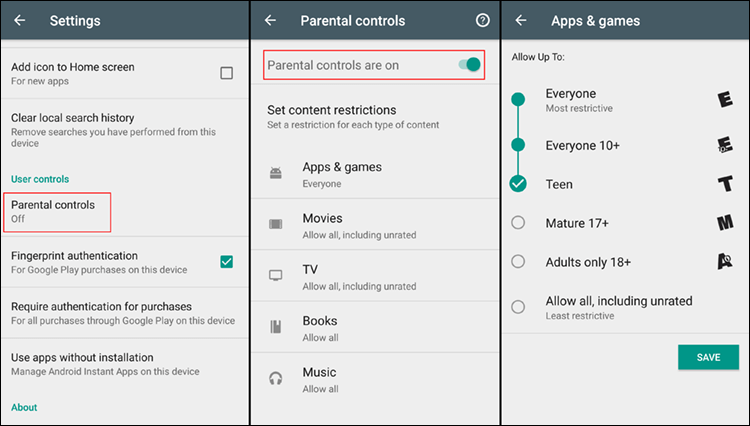
Task: Tap the User controls section header
Action: coord(40,179)
